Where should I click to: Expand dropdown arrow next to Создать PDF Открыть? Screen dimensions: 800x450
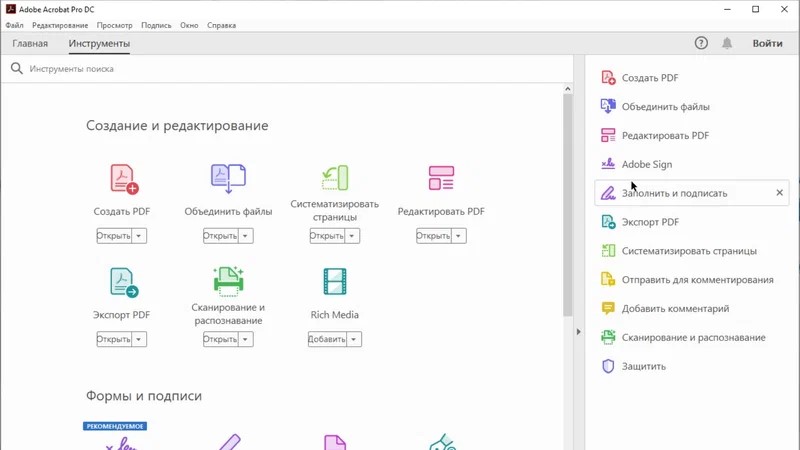point(139,236)
